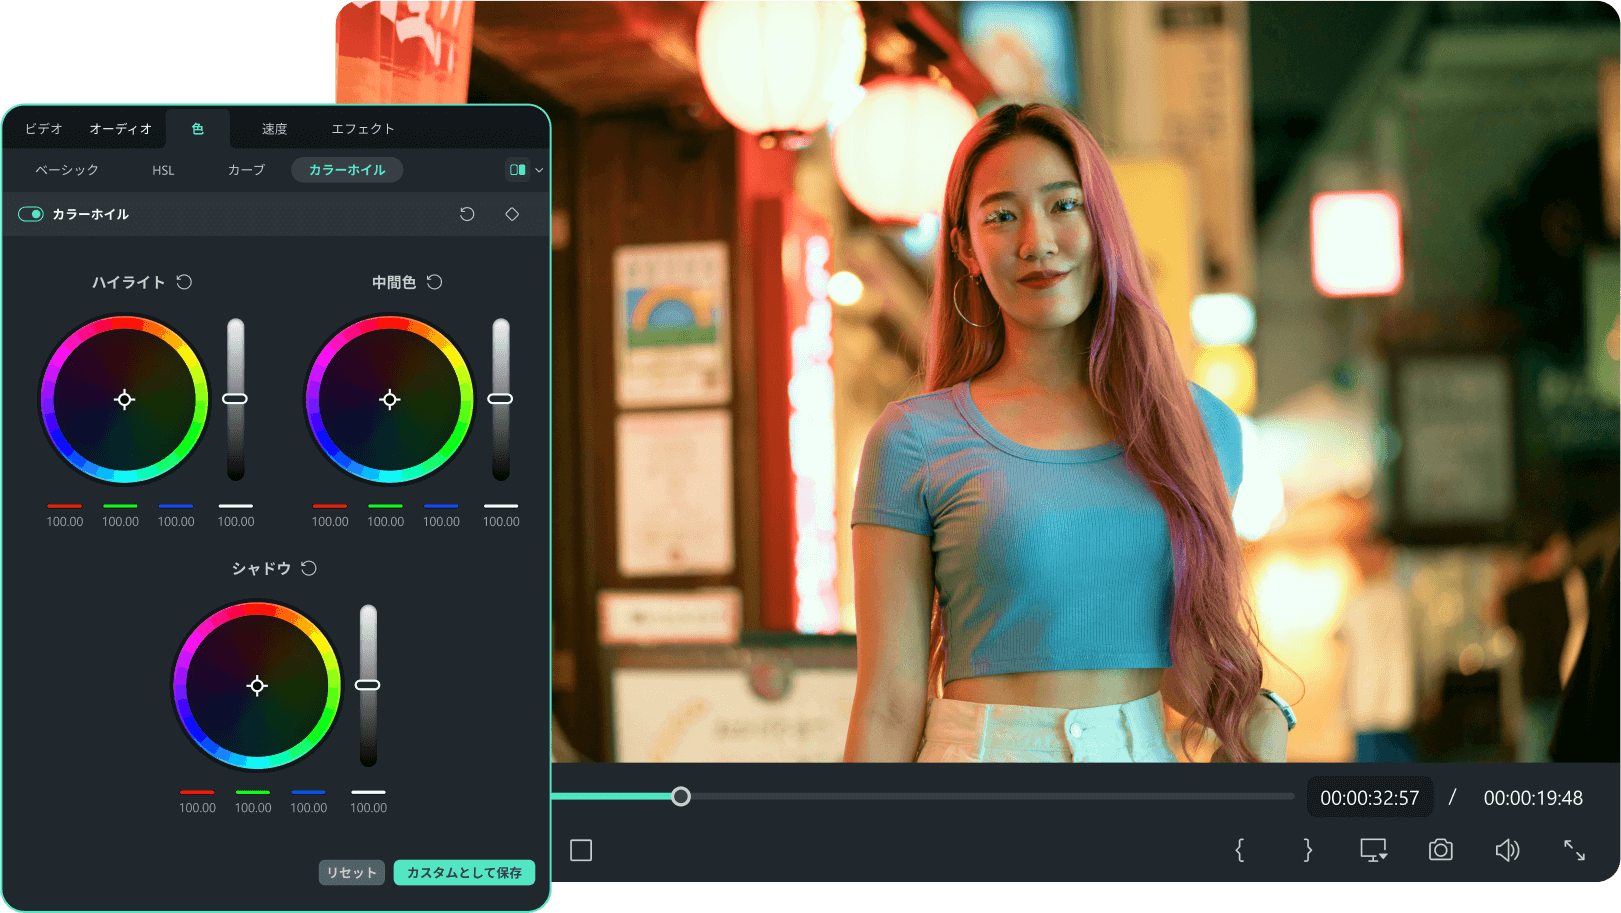Click the mark out brace icon
This screenshot has height=913, width=1621.
(x=1307, y=850)
